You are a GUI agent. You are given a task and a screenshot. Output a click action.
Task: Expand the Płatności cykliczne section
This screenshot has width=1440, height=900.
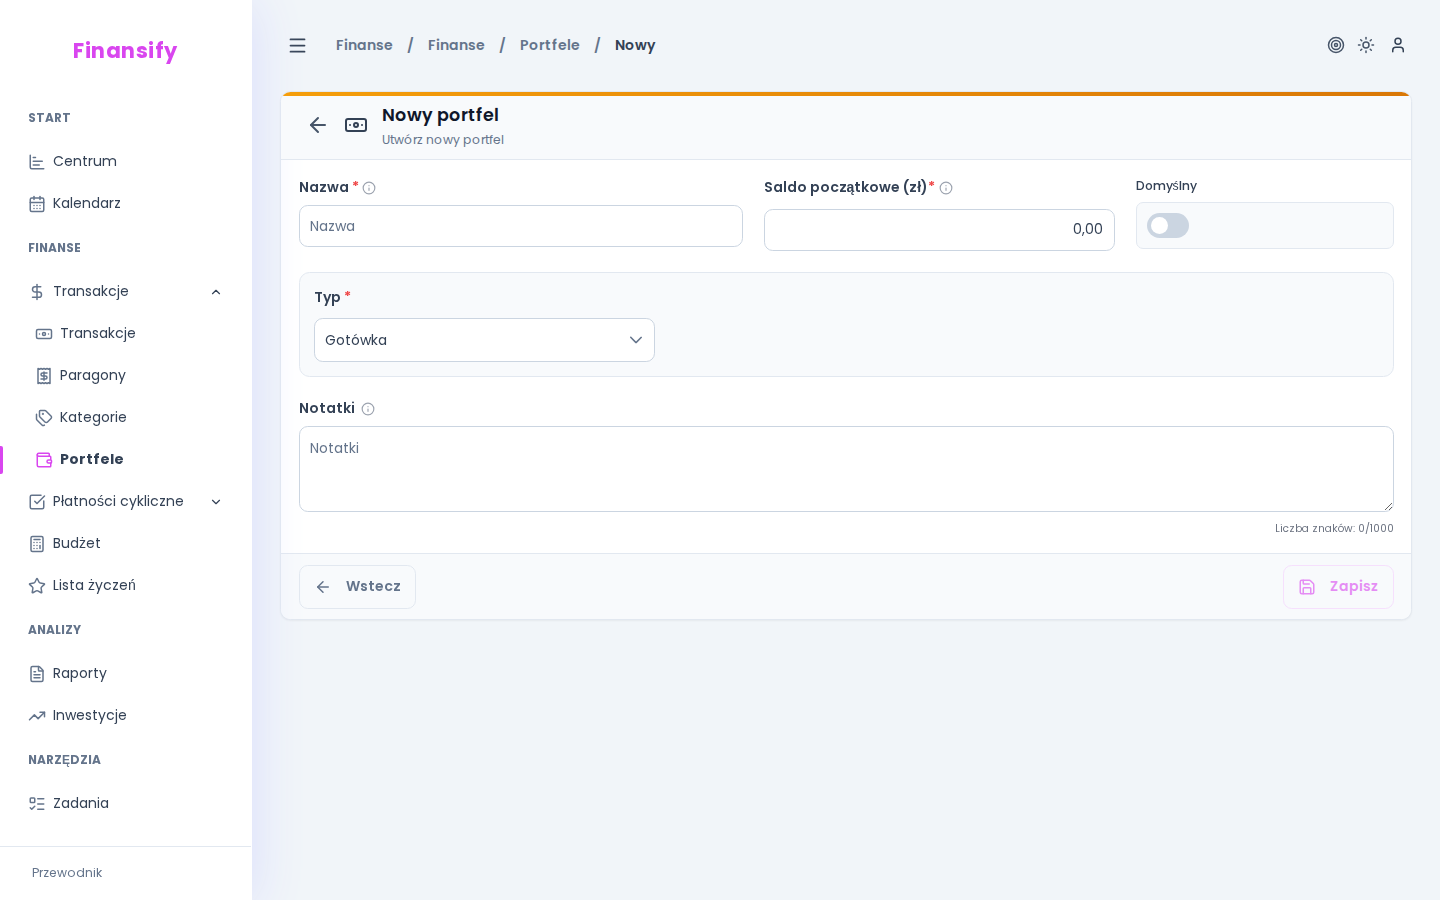(216, 502)
